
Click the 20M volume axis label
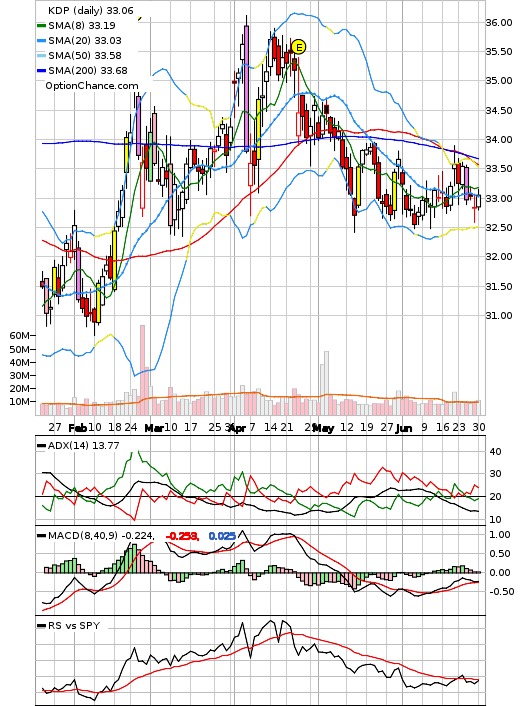(x=20, y=389)
